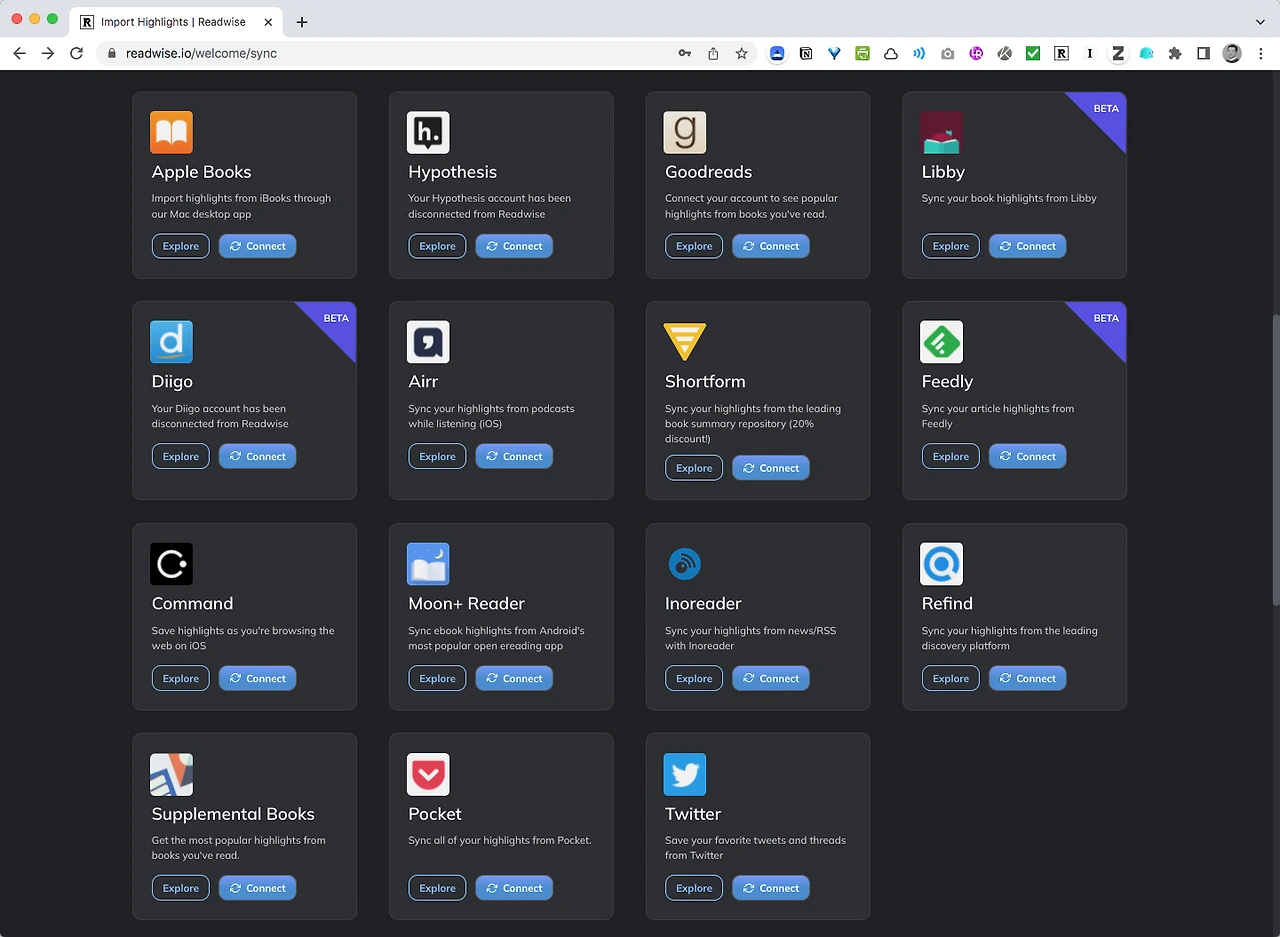Click the Feedly green logo icon

[941, 342]
